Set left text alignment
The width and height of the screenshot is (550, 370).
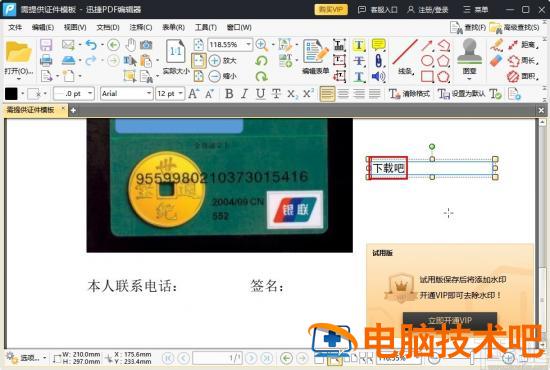tap(327, 94)
